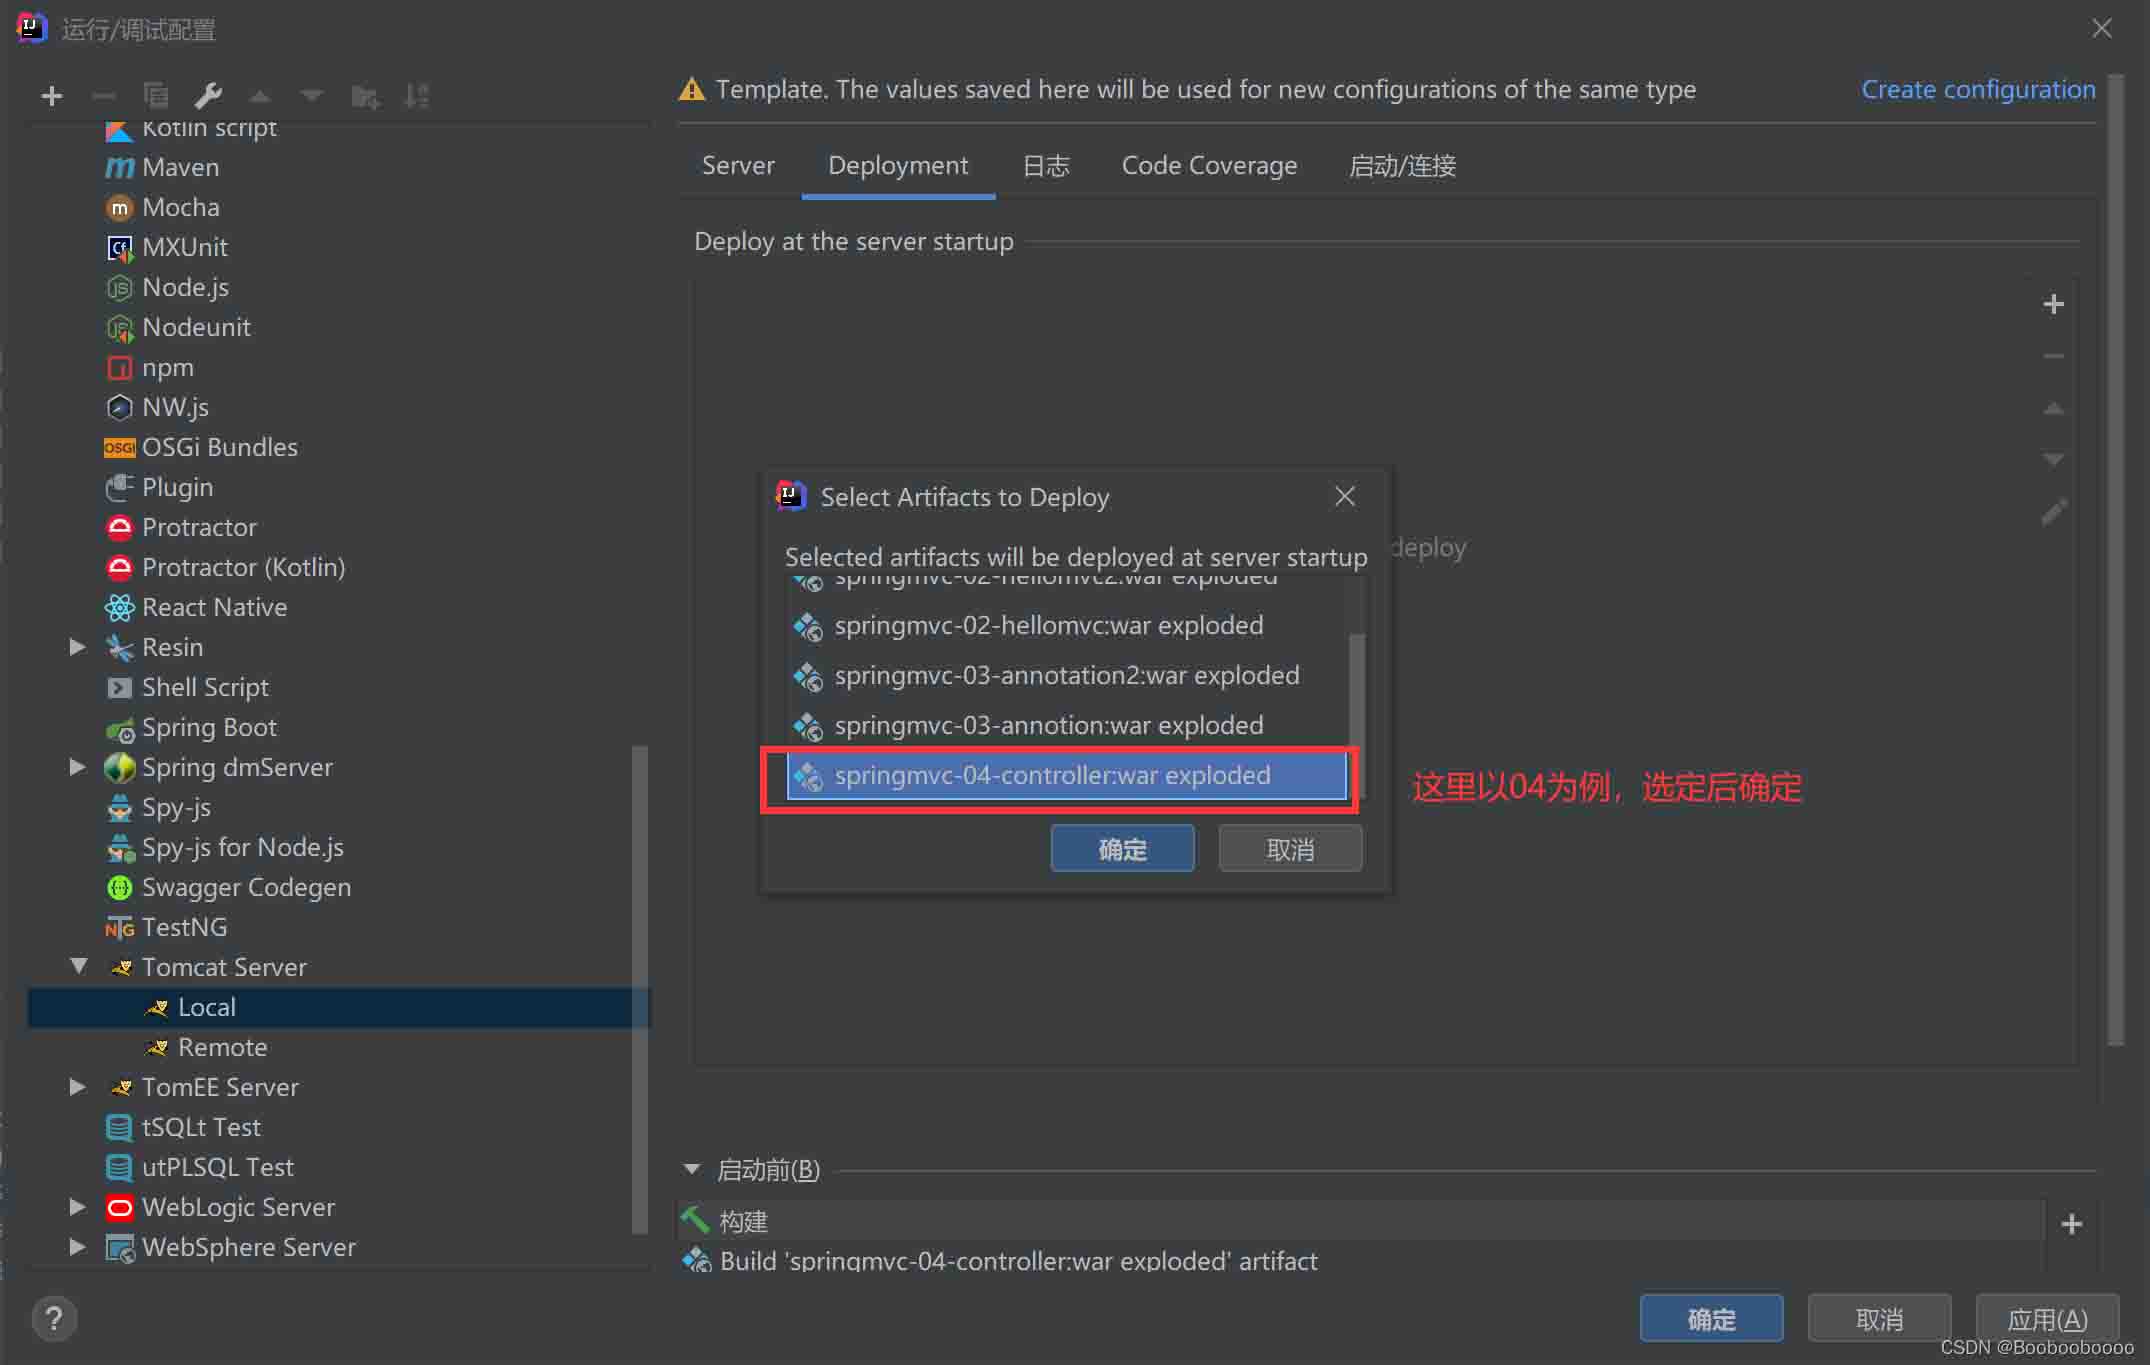Click the main 取消 button at bottom
Screen dimensions: 2150x1365
[x=1879, y=1319]
